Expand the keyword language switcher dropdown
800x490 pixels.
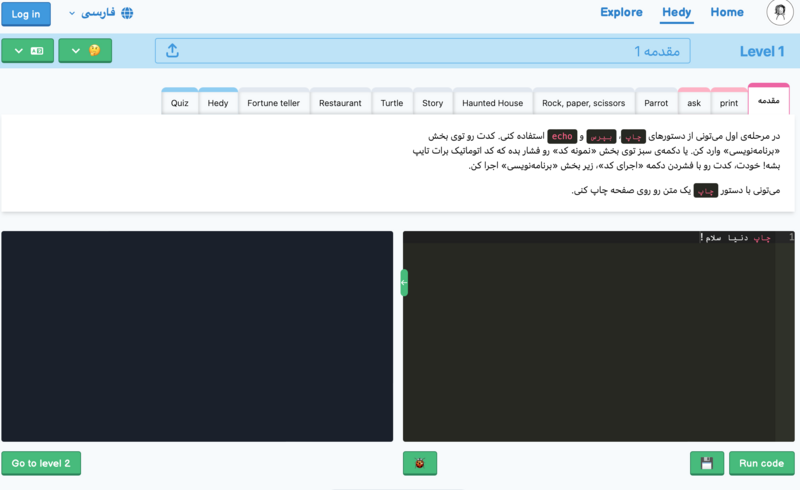click(27, 51)
